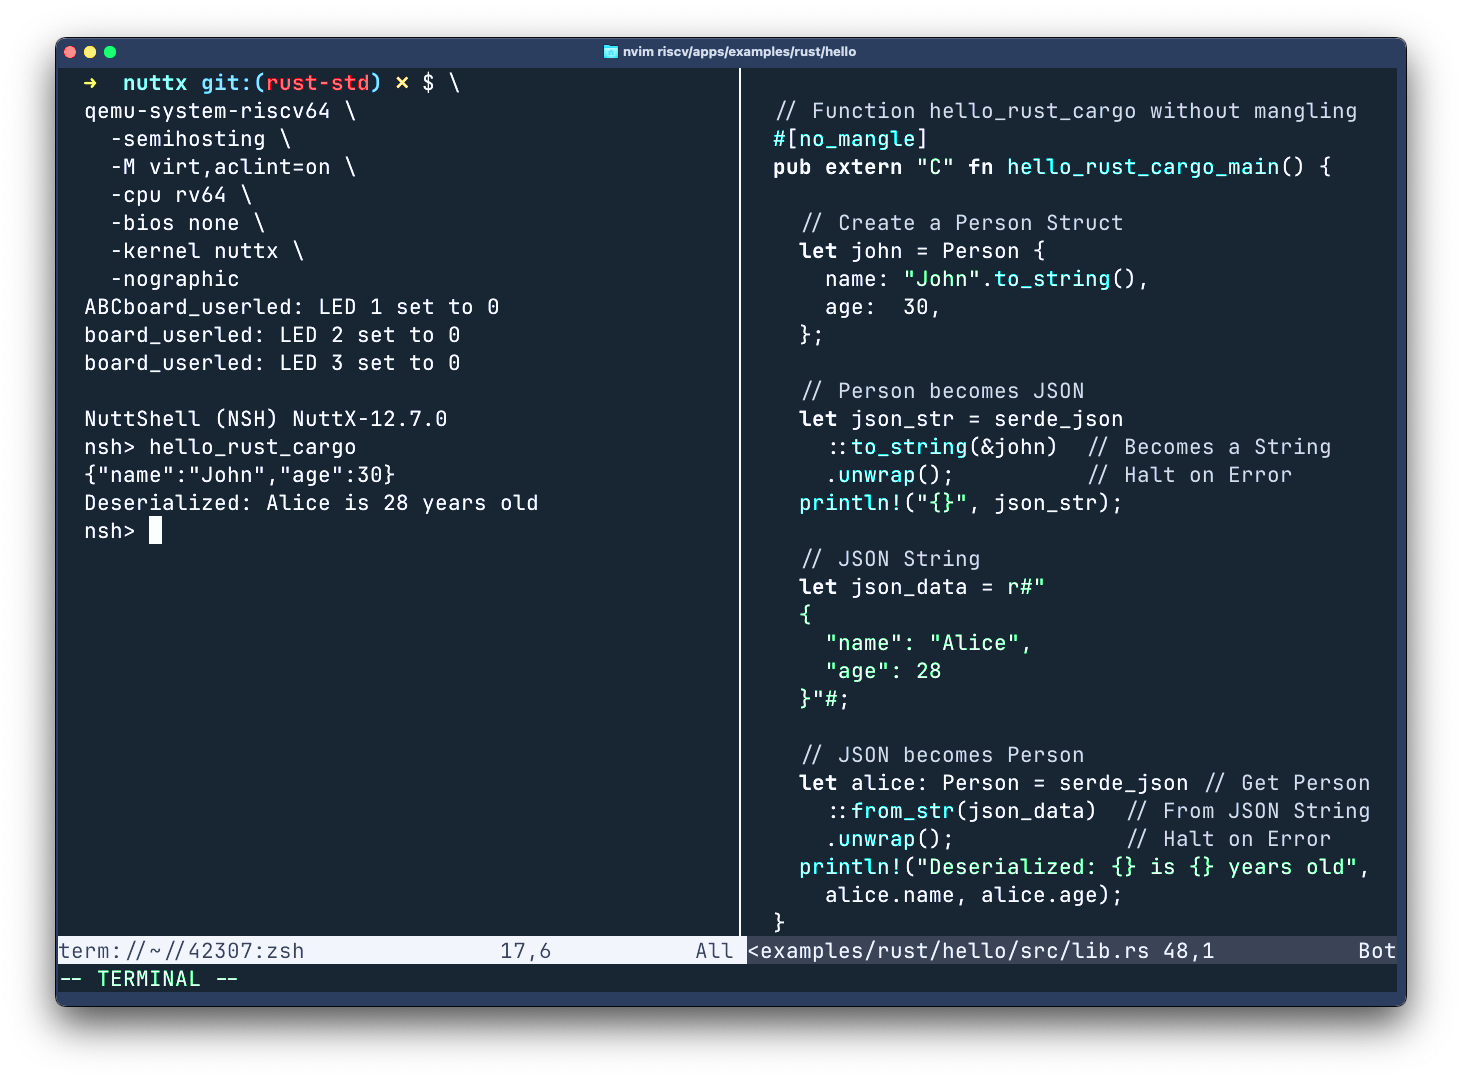The width and height of the screenshot is (1462, 1080).
Task: Click the vertical split divider between panes
Action: click(740, 500)
